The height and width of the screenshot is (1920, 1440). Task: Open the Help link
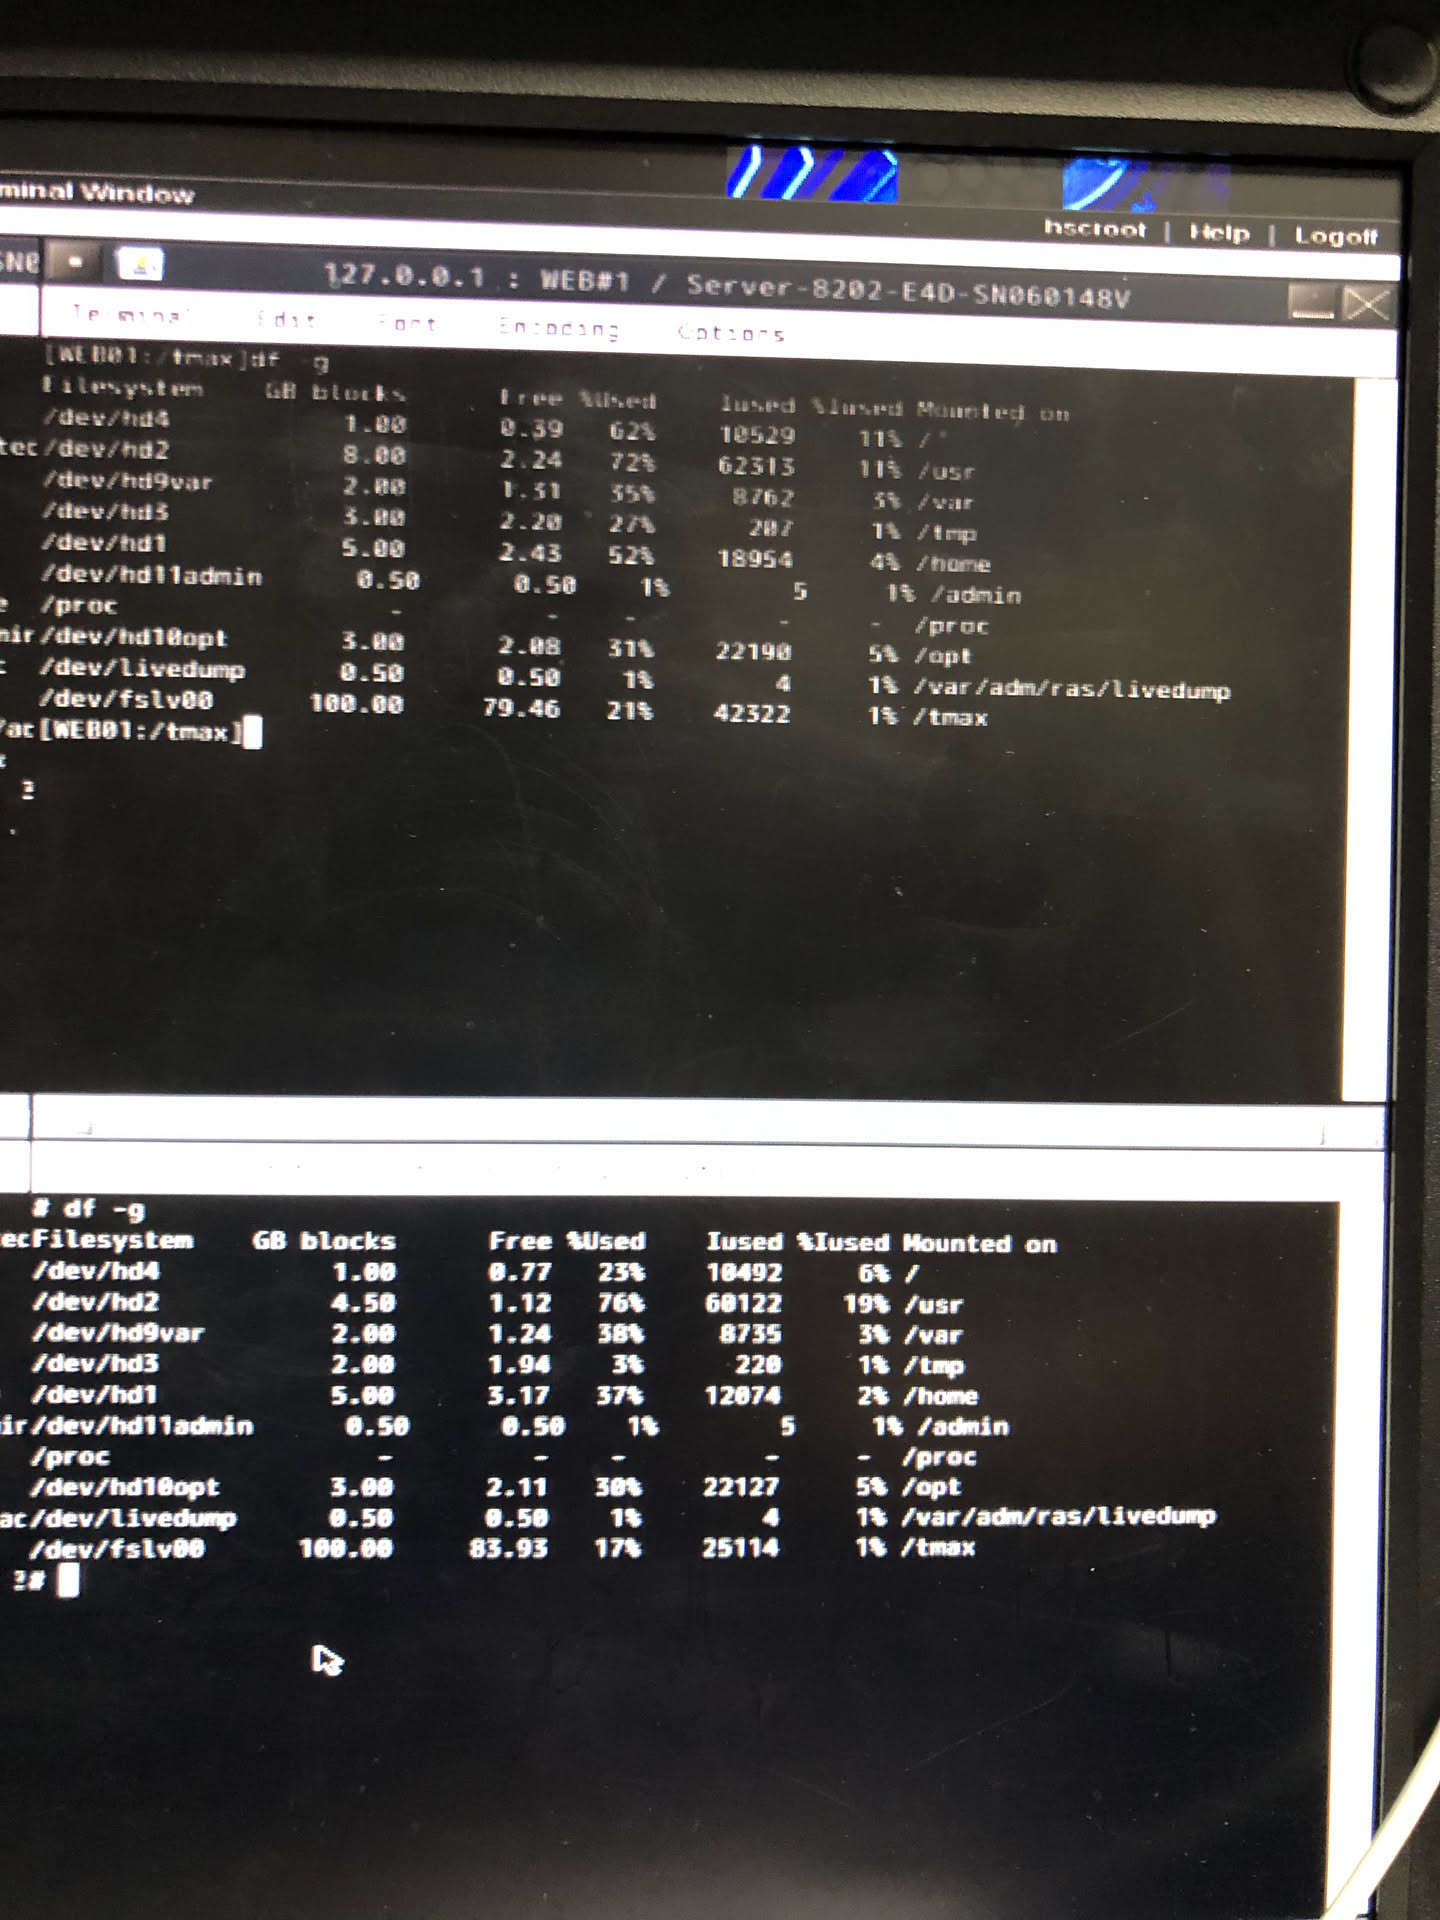[x=1219, y=234]
